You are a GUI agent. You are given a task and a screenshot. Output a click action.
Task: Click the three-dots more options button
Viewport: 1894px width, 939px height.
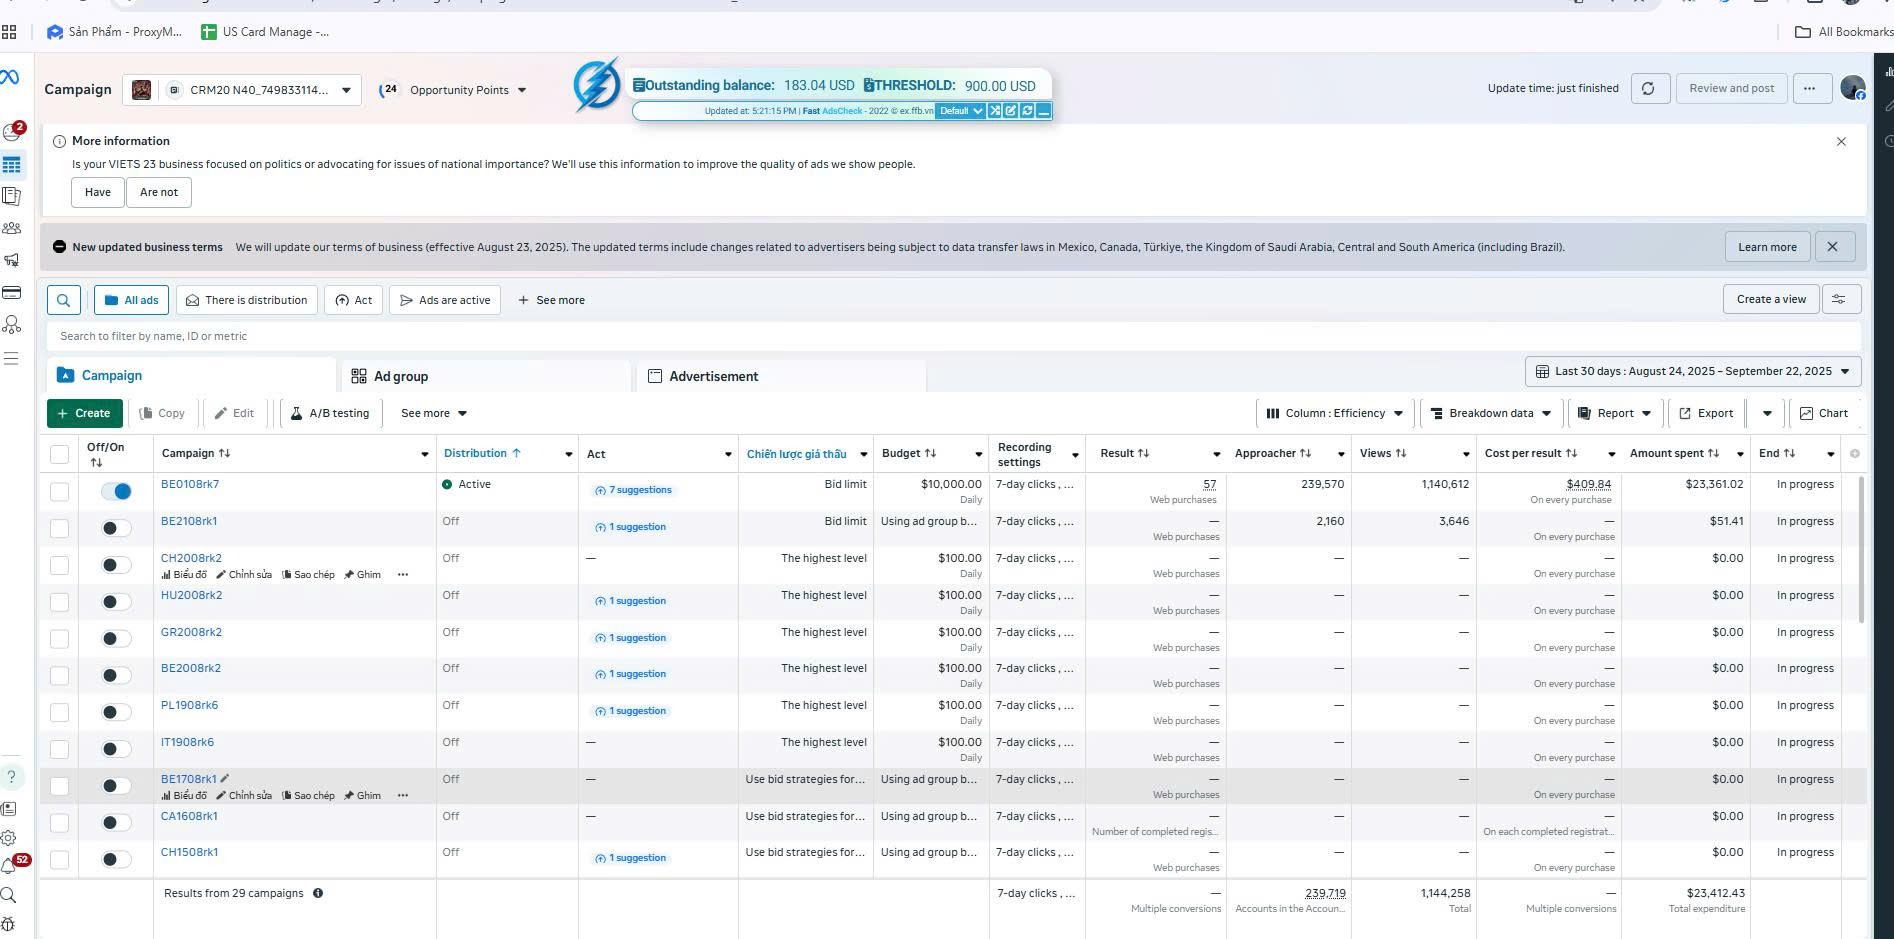tap(1809, 89)
